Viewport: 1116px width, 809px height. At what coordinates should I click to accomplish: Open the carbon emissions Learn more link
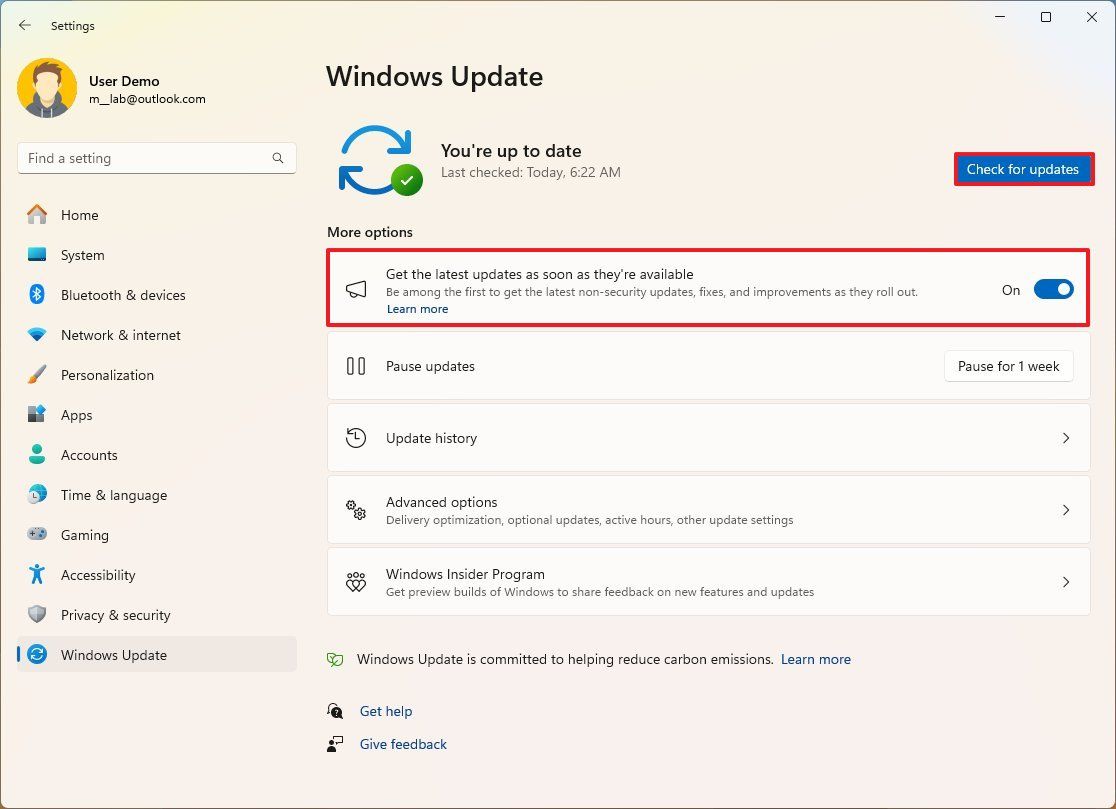point(816,659)
